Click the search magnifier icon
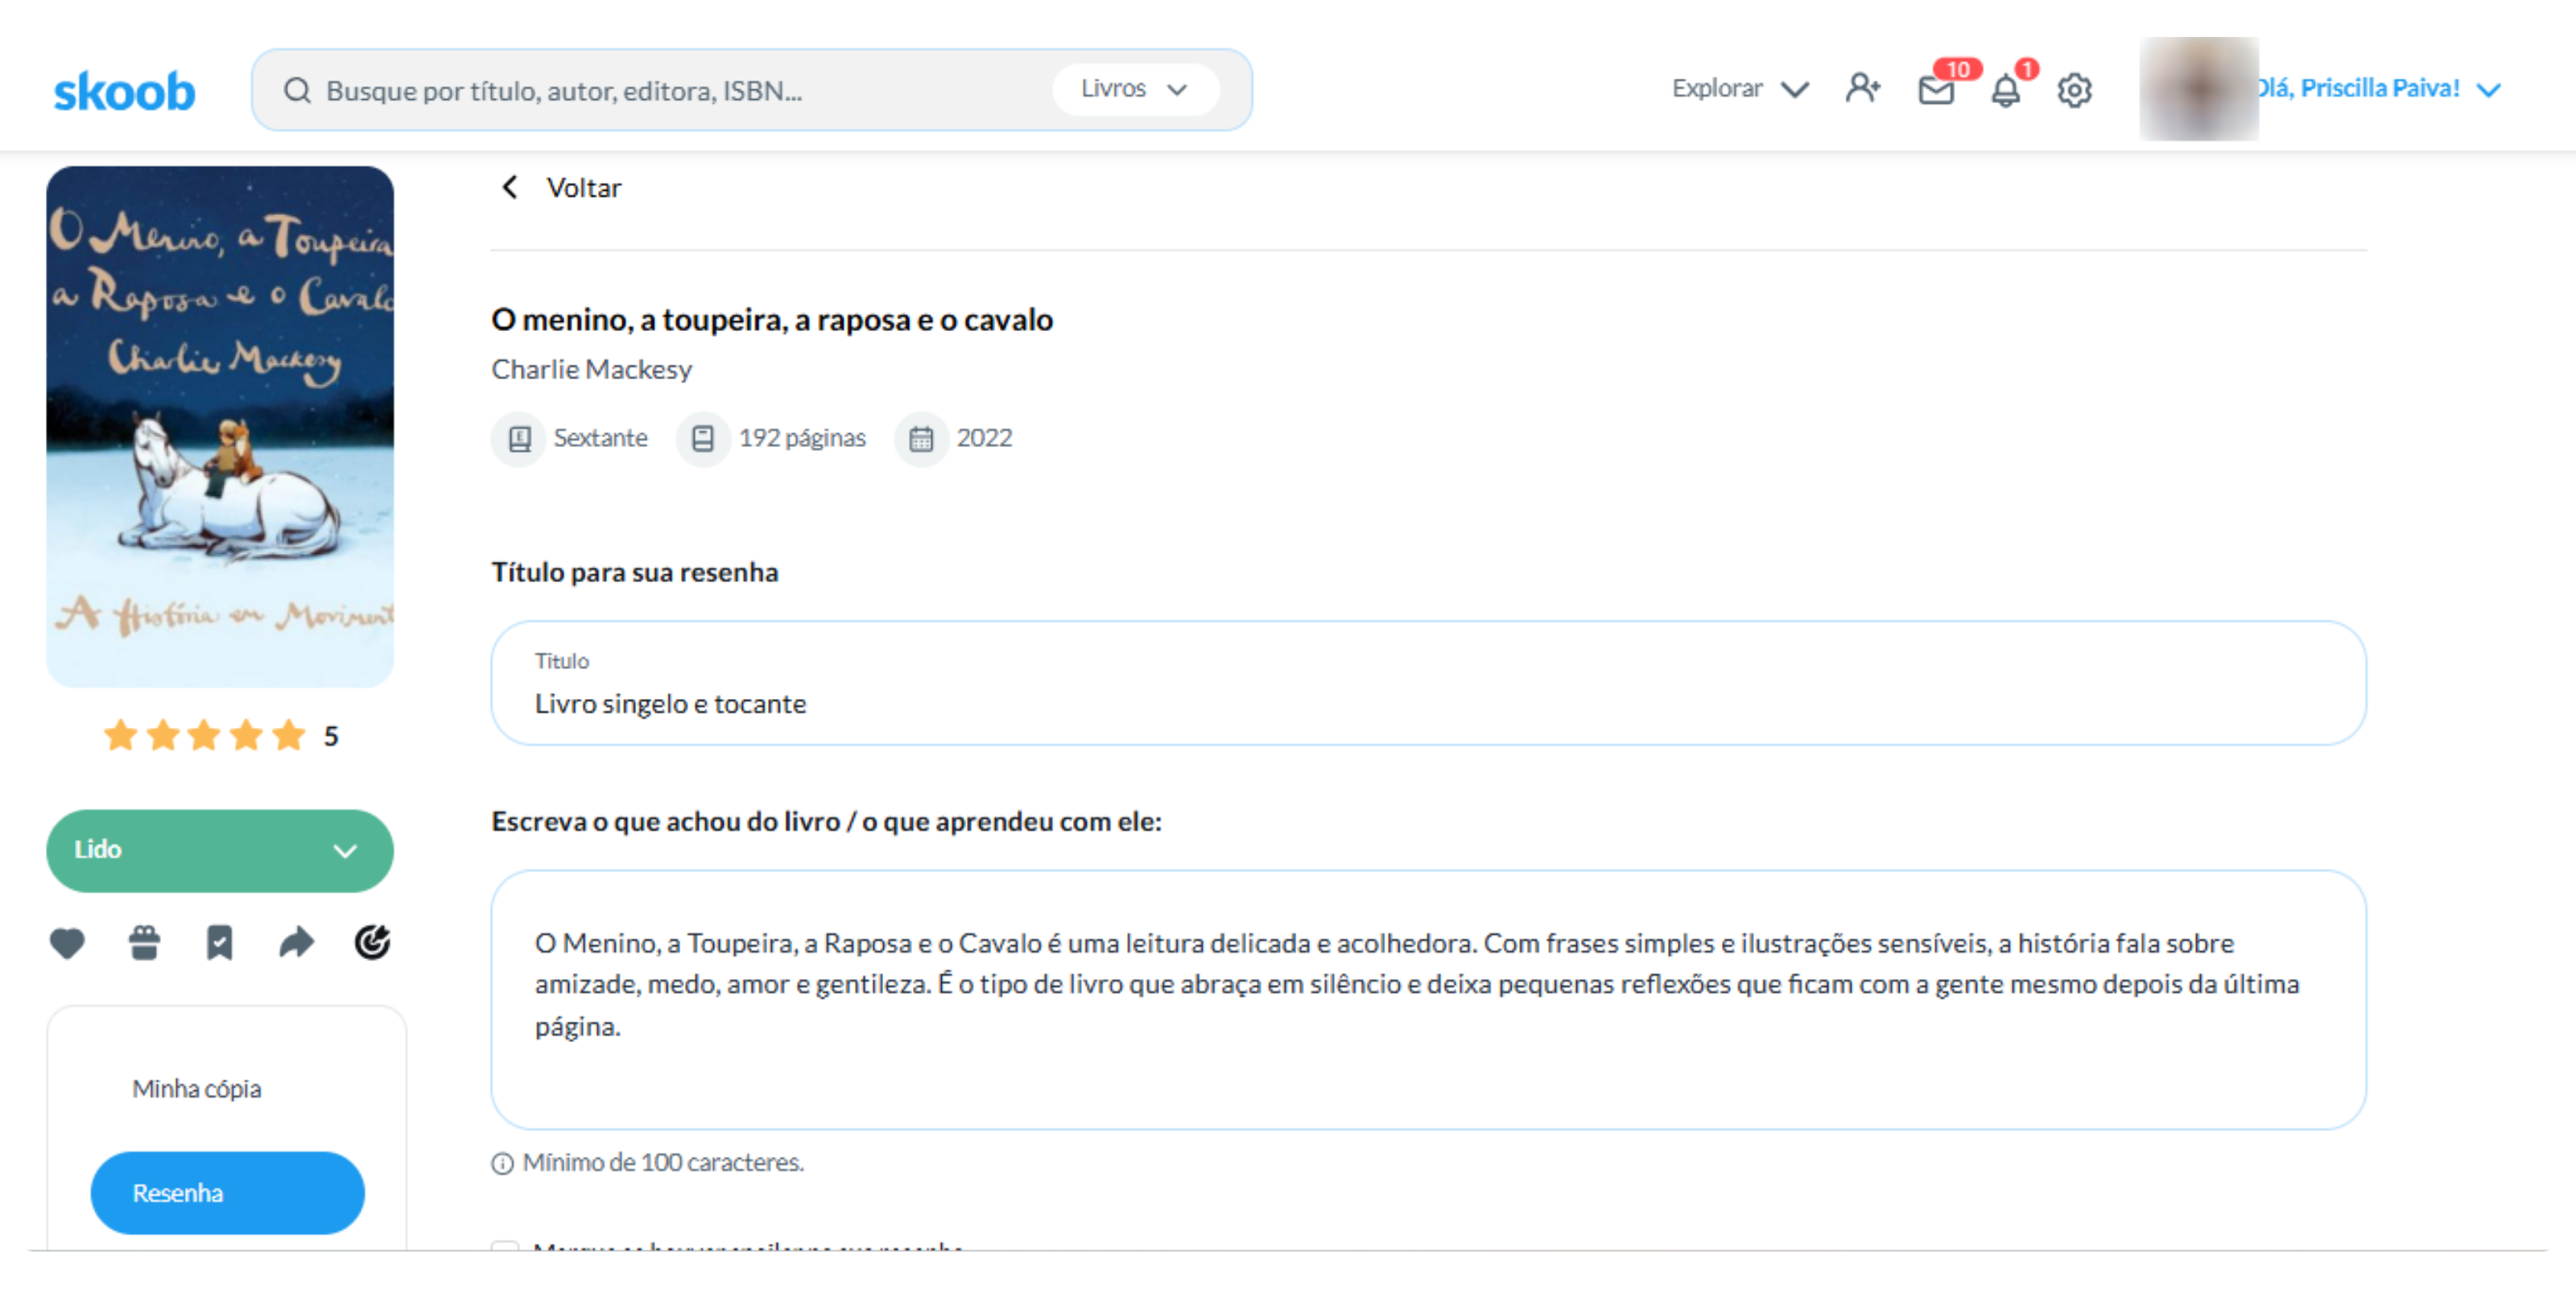This screenshot has width=2576, height=1290. point(297,91)
